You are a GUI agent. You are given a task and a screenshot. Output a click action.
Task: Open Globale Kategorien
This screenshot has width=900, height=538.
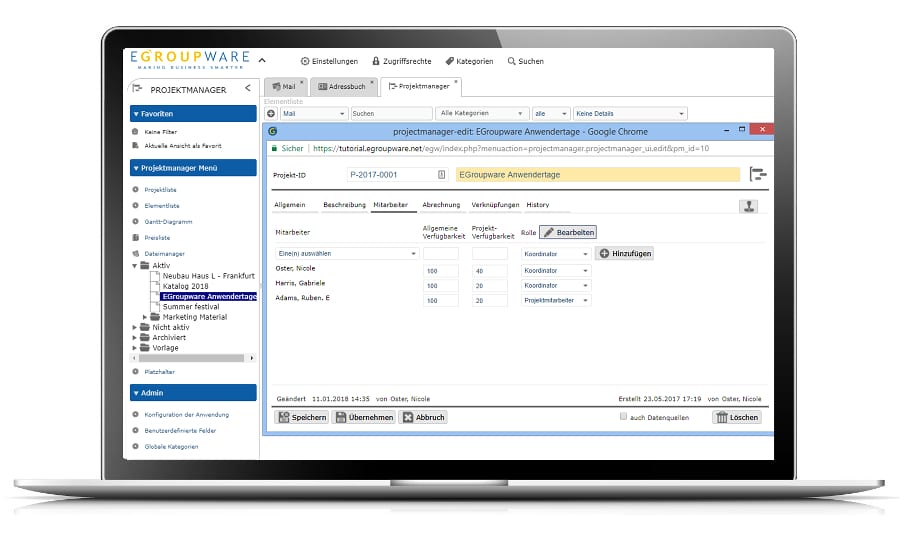171,447
